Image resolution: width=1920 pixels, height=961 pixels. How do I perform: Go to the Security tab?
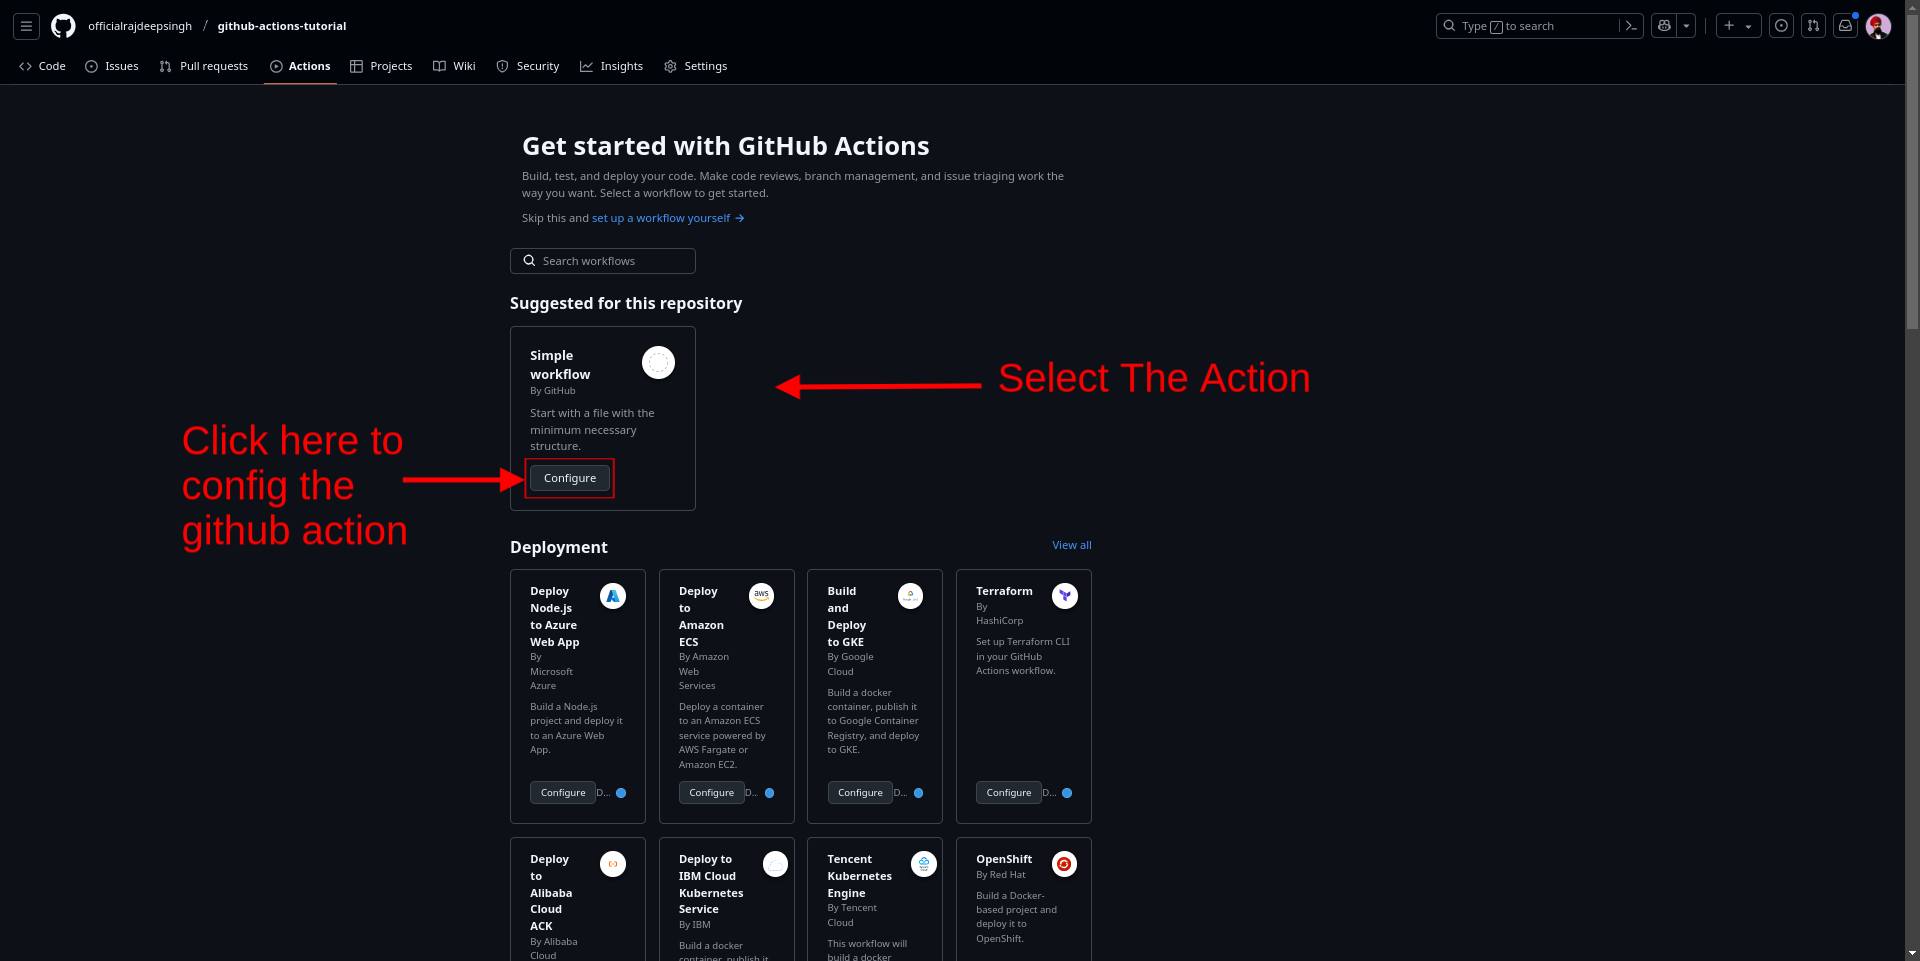coord(528,66)
